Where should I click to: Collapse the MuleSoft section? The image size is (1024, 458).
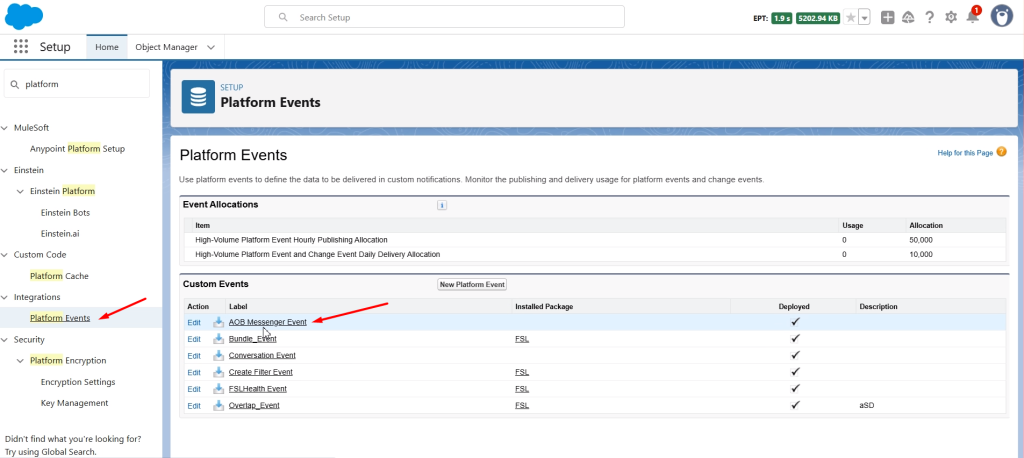coord(5,128)
